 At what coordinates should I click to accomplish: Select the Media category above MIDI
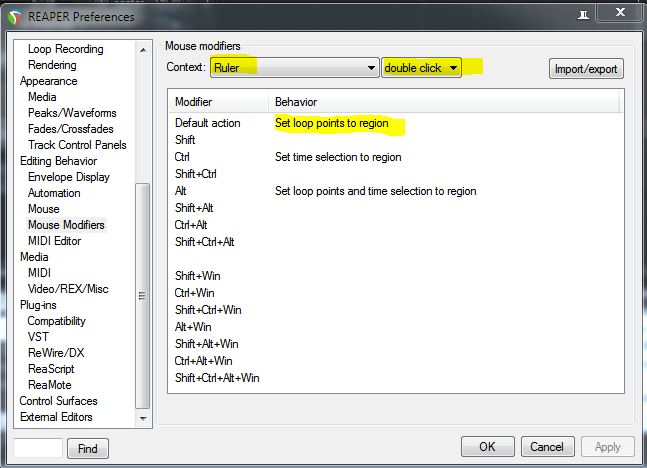coord(34,257)
